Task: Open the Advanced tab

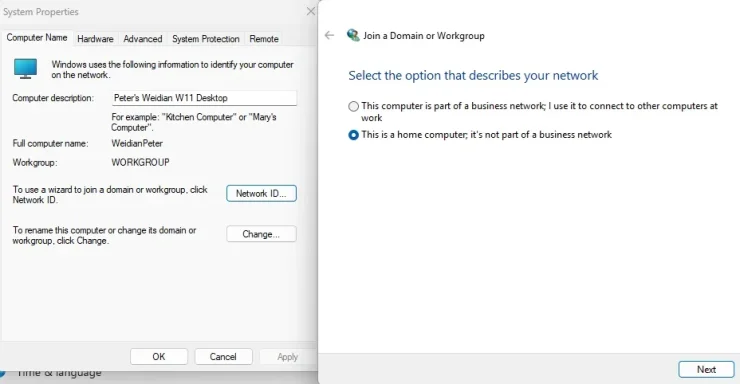Action: point(143,39)
